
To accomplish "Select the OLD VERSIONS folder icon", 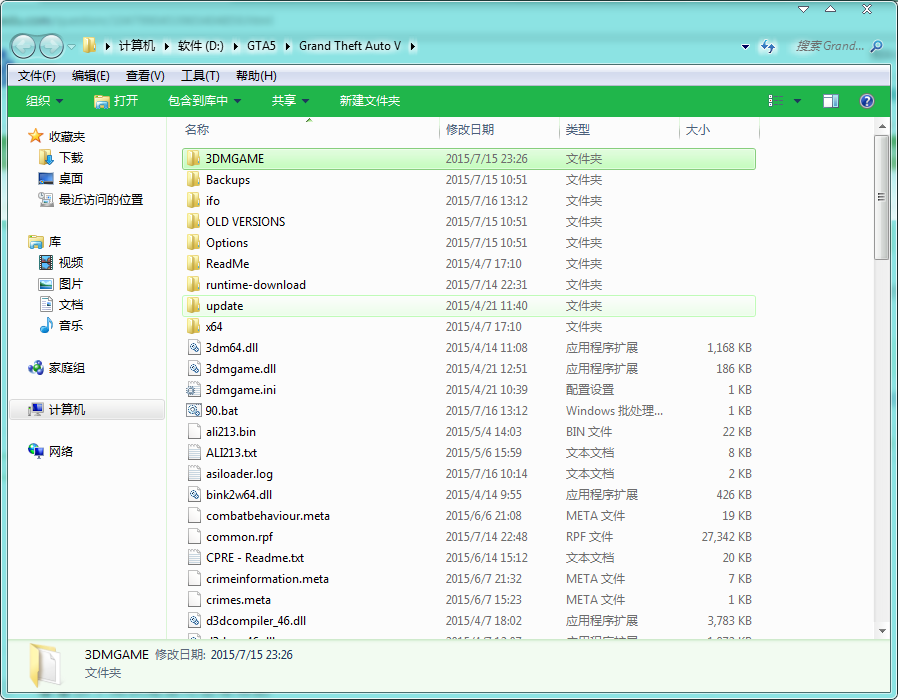I will [x=194, y=222].
